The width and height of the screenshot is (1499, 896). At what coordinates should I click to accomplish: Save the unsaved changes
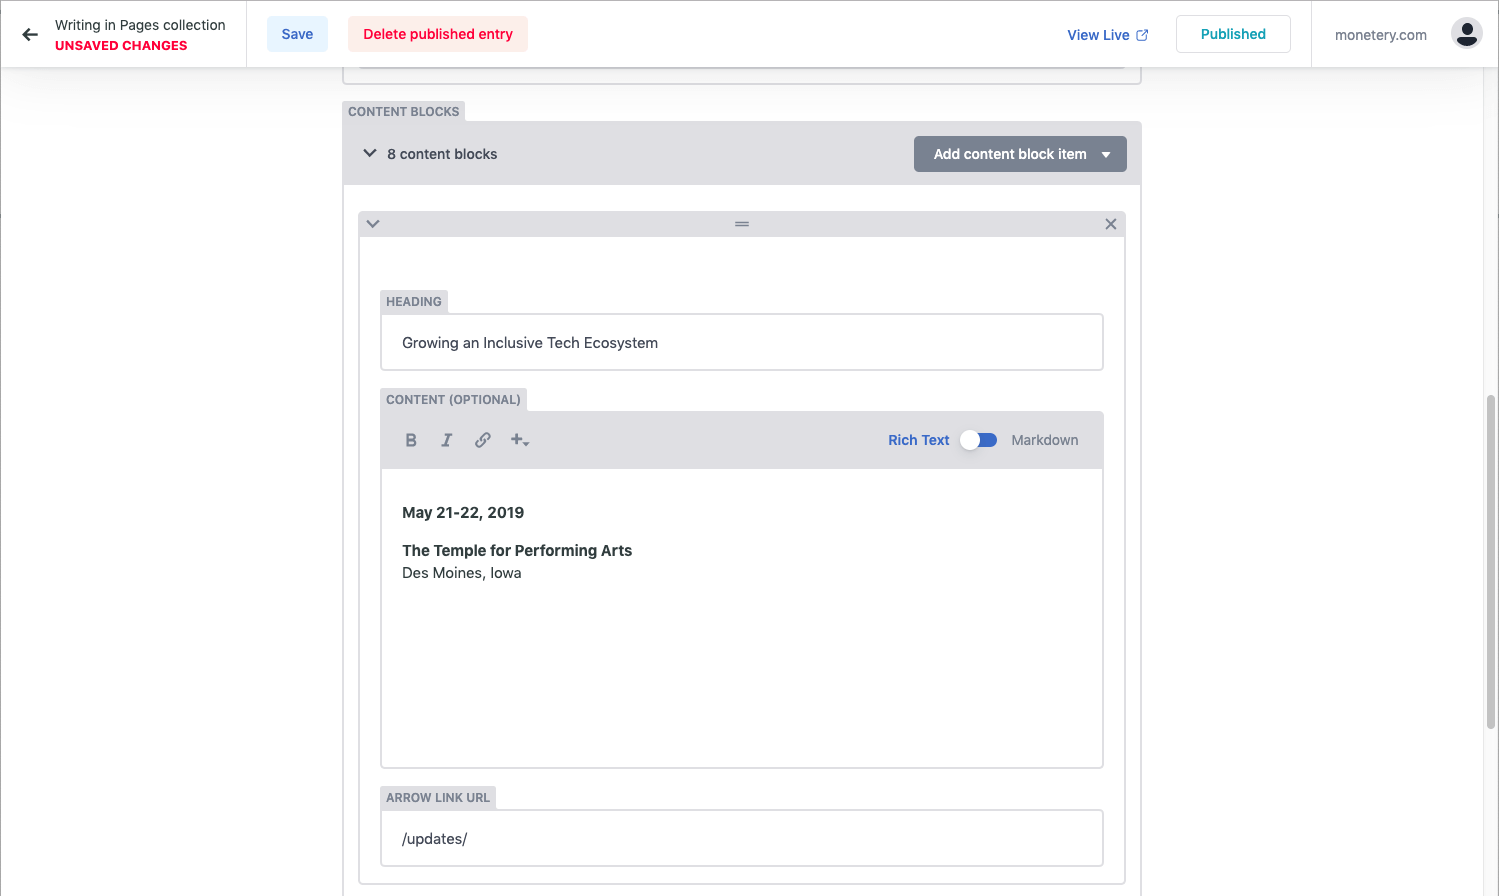pos(297,33)
